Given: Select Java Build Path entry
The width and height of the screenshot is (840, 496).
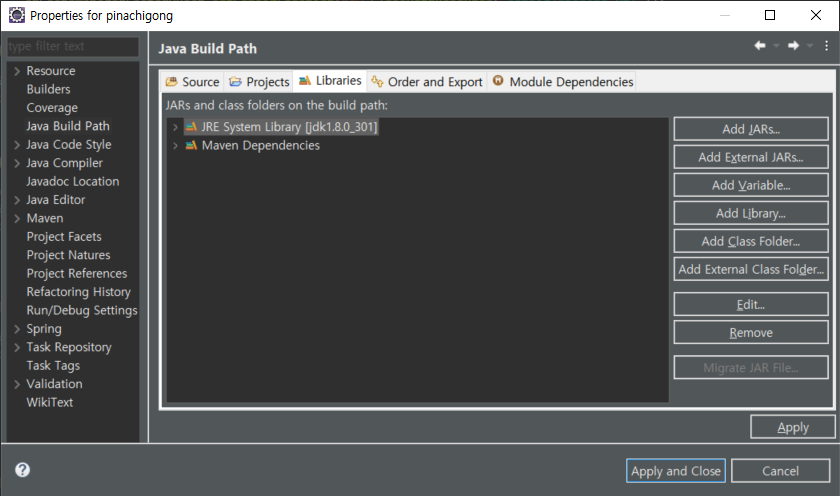Looking at the screenshot, I should 68,126.
